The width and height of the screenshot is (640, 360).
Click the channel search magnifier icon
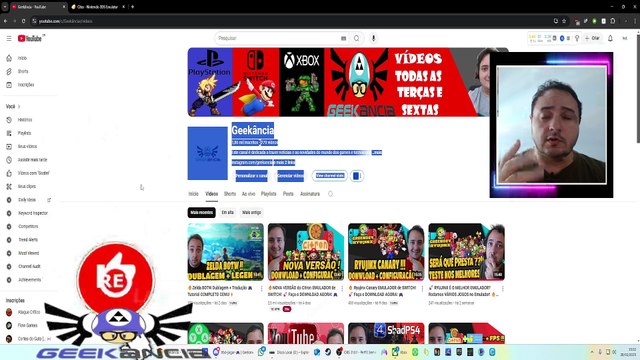click(x=330, y=194)
